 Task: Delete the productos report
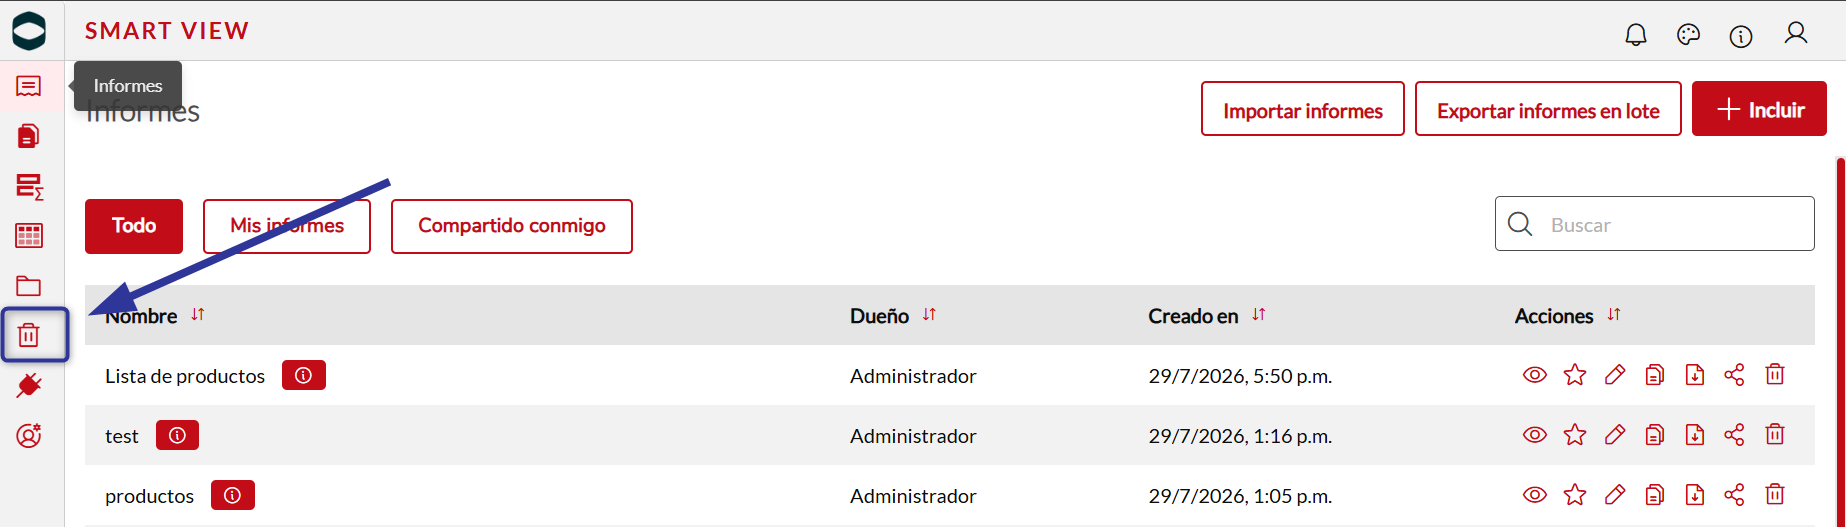tap(1775, 494)
